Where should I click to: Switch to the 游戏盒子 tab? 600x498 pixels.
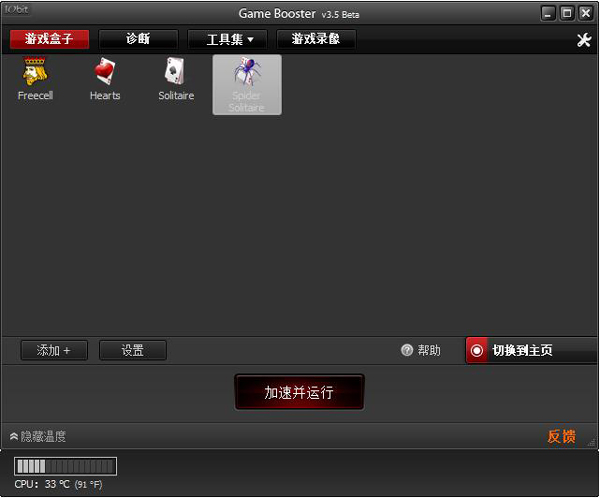point(49,39)
